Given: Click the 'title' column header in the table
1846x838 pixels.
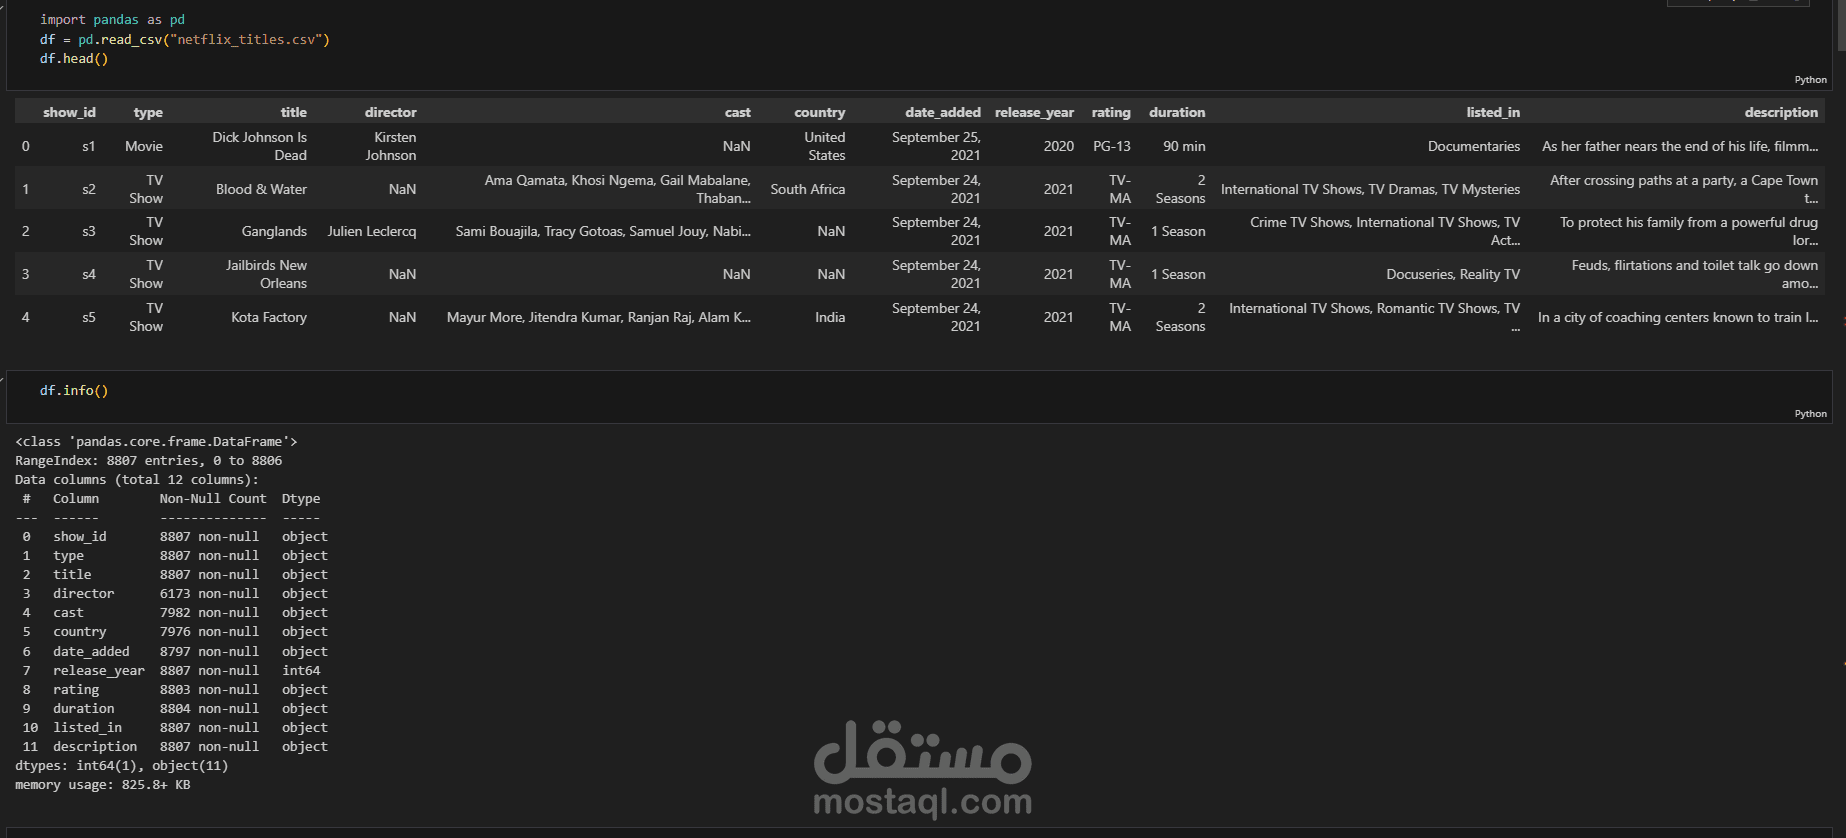Looking at the screenshot, I should (293, 113).
